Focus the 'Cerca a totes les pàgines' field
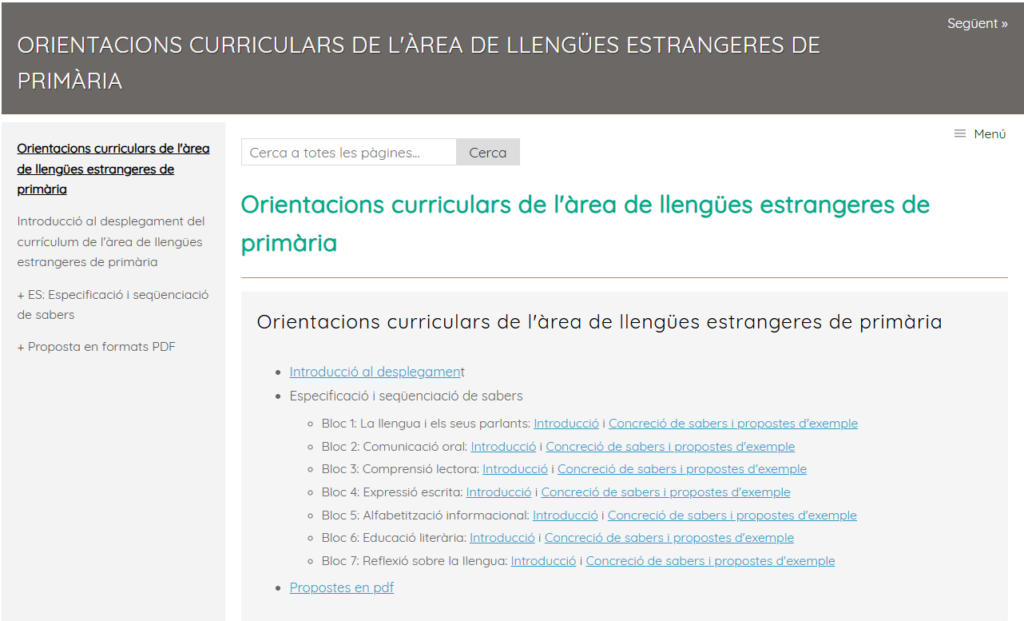This screenshot has width=1024, height=621. point(348,153)
